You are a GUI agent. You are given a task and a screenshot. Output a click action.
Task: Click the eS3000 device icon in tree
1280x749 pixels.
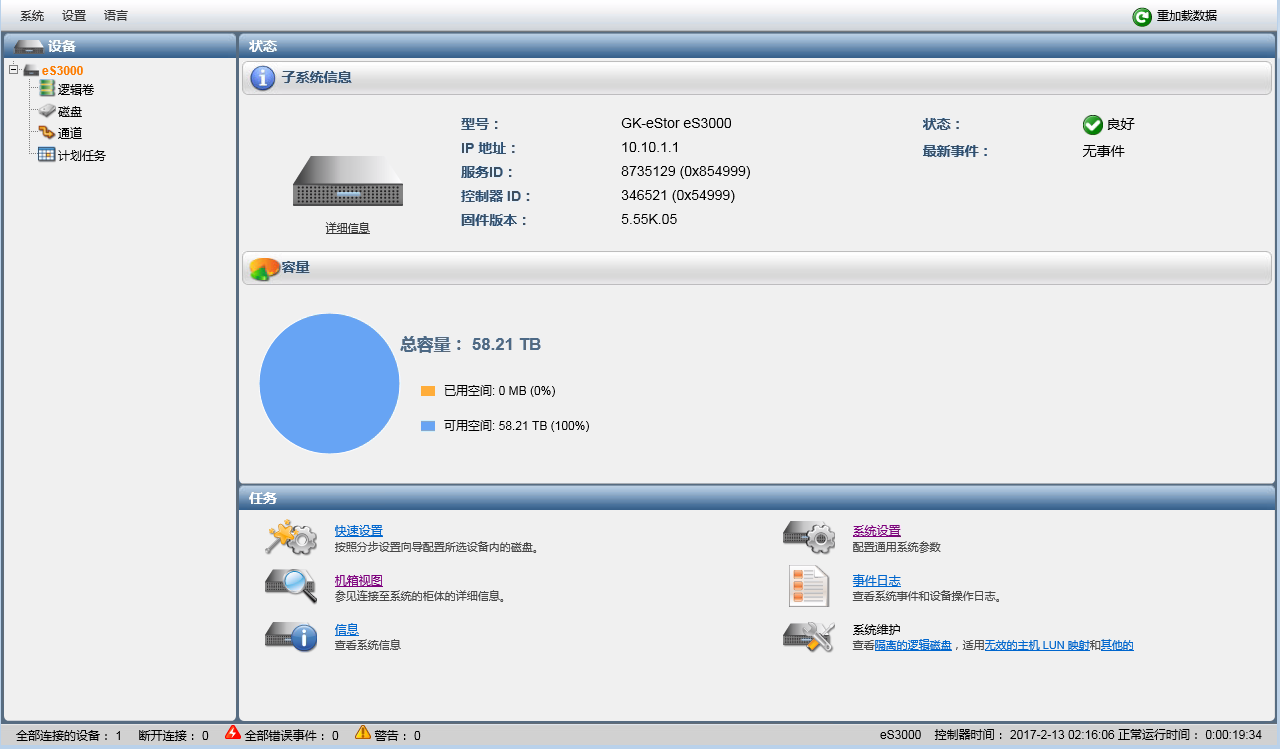coord(31,70)
